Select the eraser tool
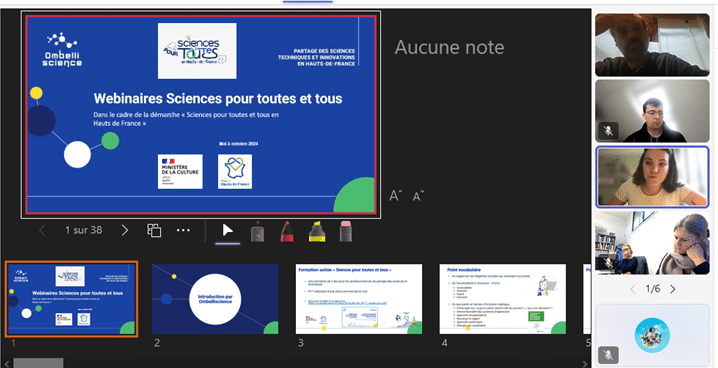 346,231
